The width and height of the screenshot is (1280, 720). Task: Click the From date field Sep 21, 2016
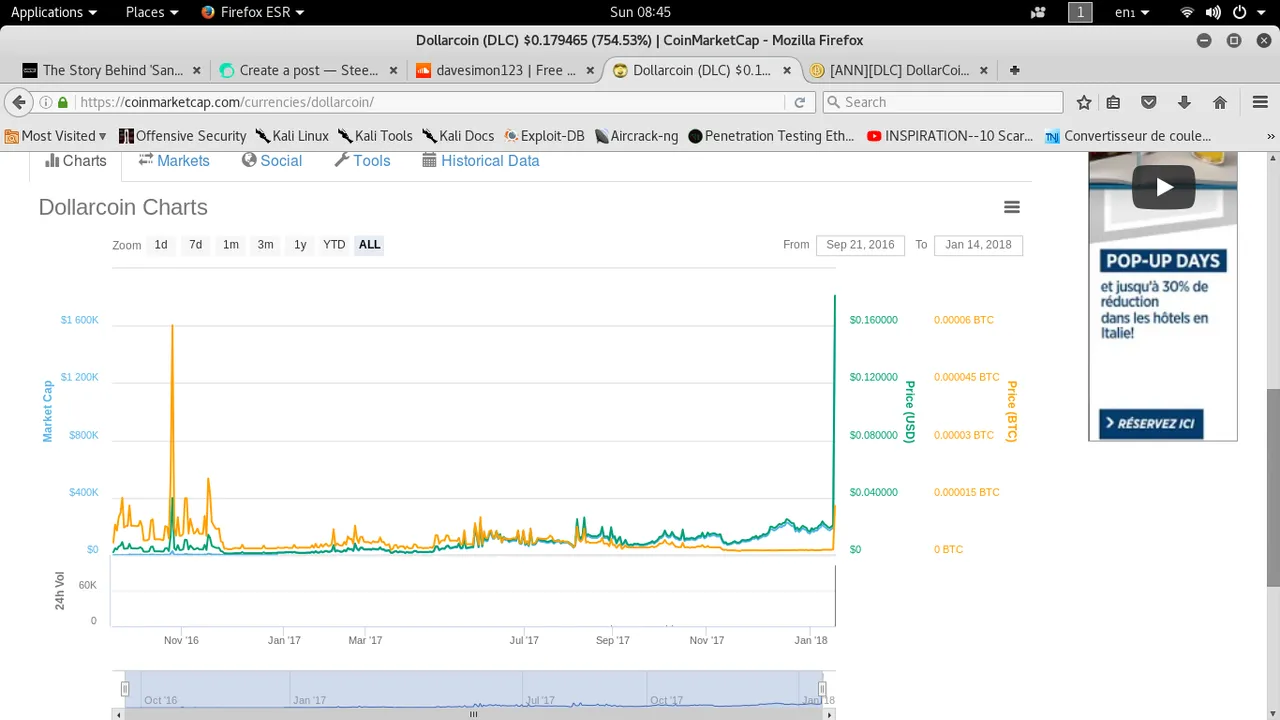(860, 245)
